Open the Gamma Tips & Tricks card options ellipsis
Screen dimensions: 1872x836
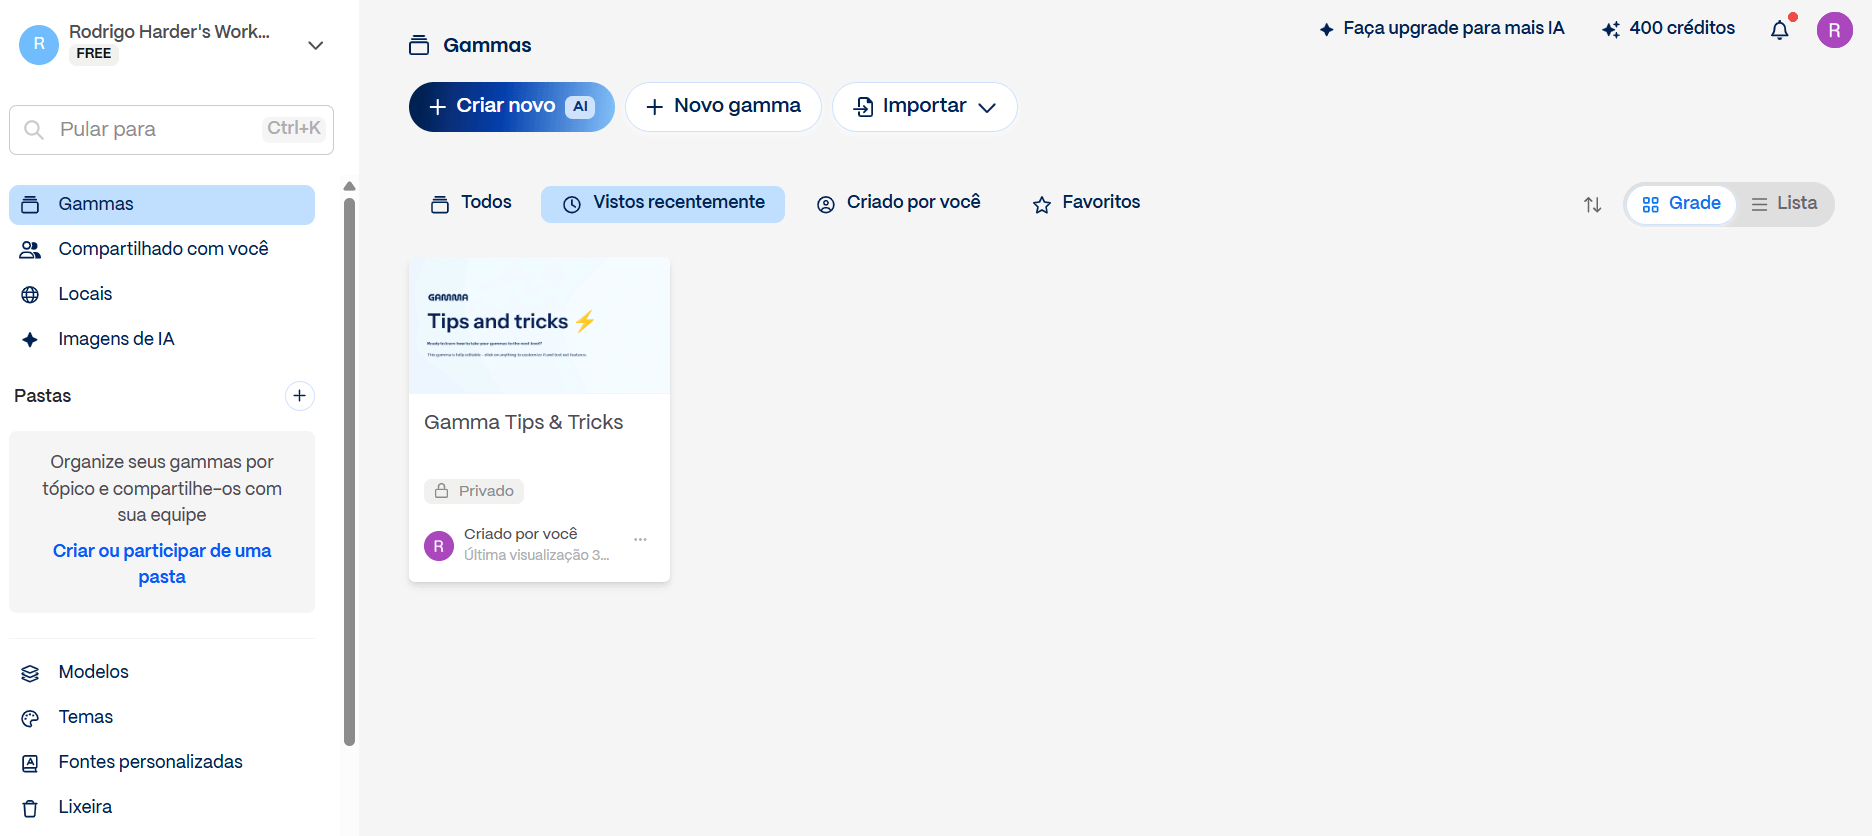pos(640,539)
